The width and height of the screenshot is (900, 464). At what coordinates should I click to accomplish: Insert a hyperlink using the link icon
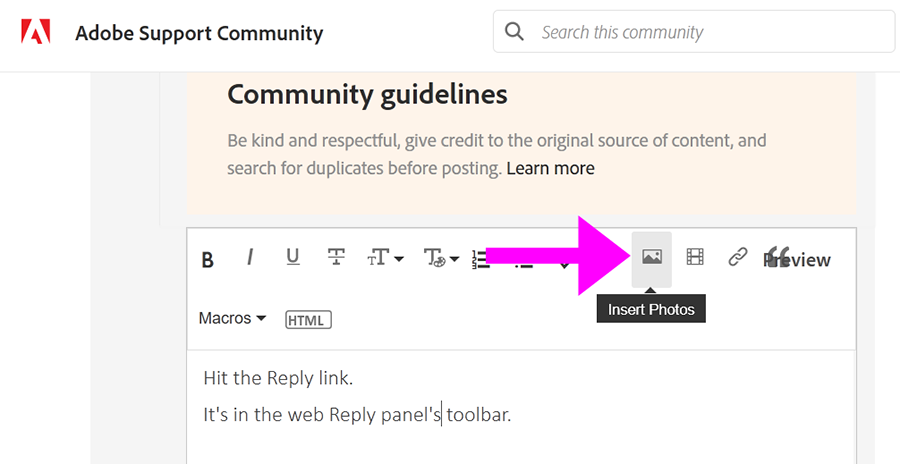[x=738, y=258]
